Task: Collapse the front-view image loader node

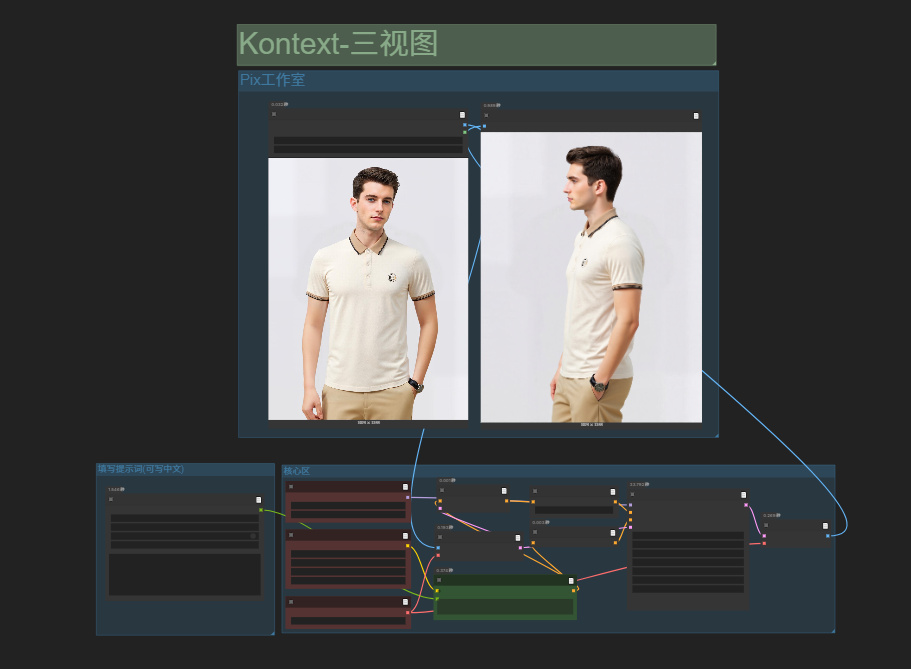Action: tap(274, 115)
